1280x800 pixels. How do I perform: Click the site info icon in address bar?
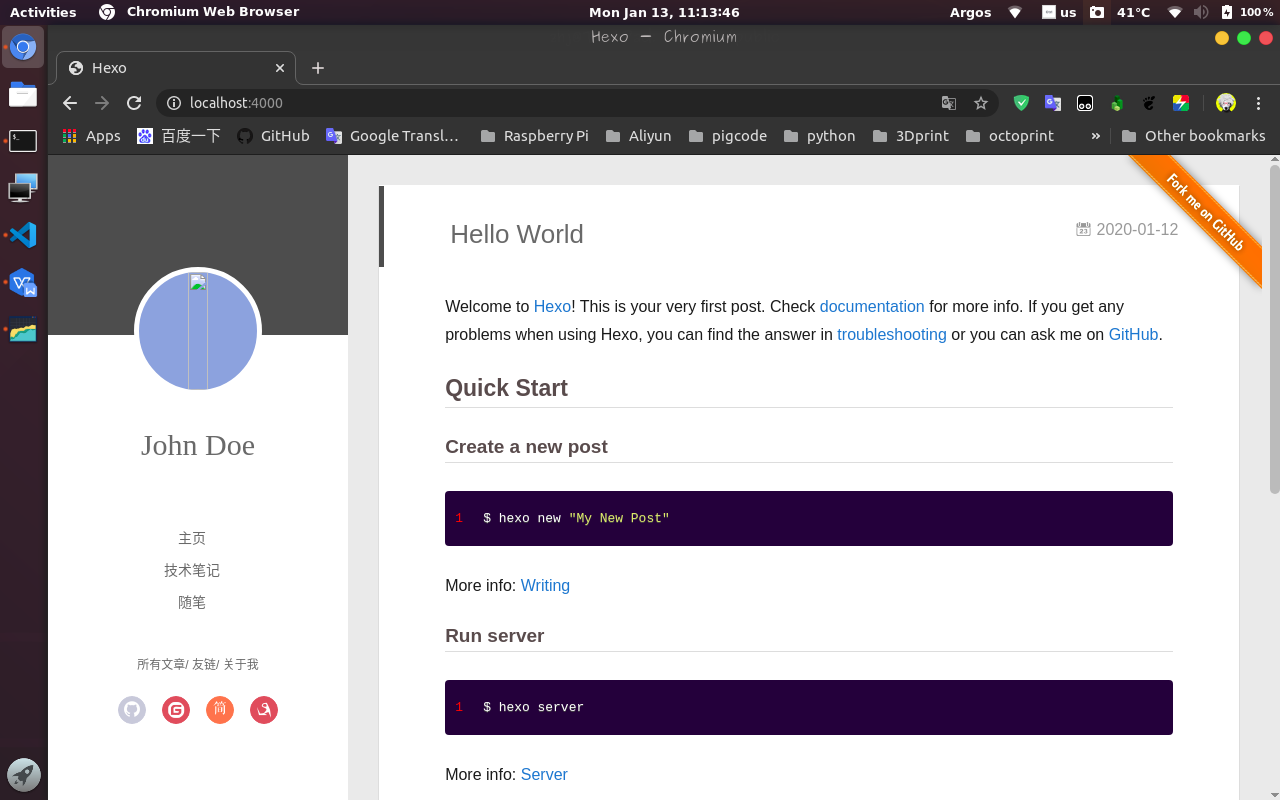174,103
